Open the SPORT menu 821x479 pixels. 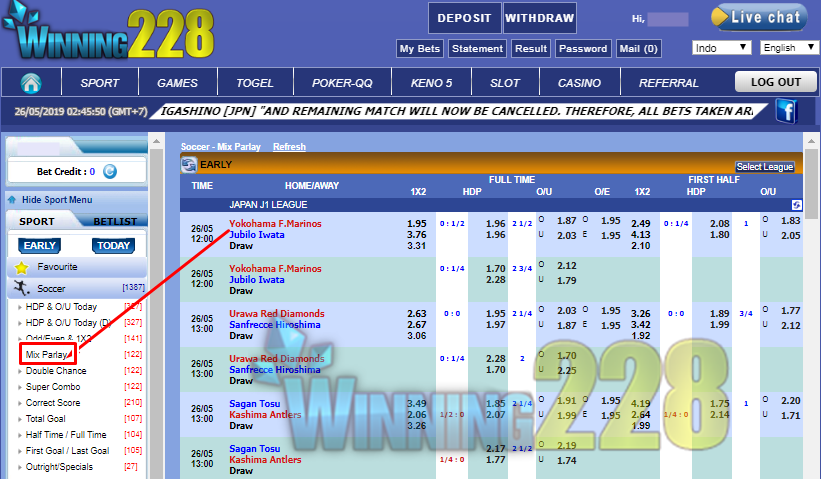pyautogui.click(x=99, y=83)
